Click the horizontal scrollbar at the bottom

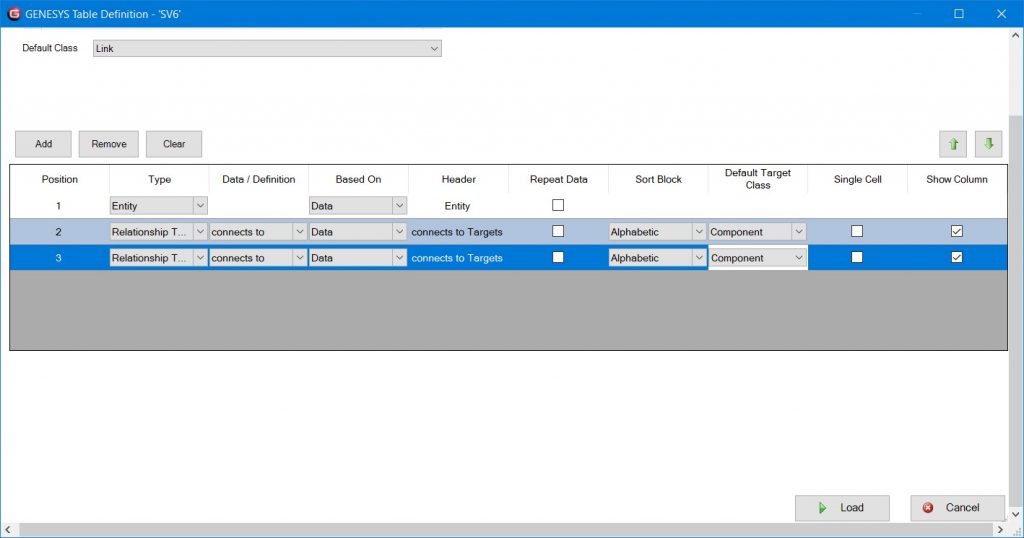click(x=500, y=529)
